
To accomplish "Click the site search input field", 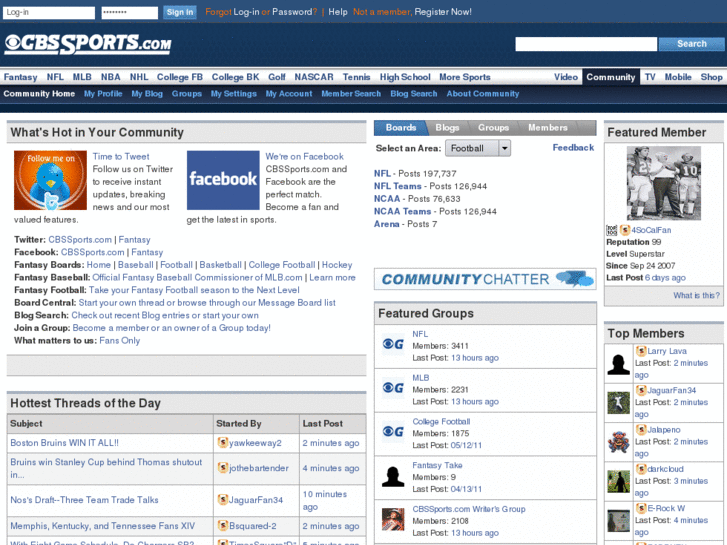I will tap(586, 44).
